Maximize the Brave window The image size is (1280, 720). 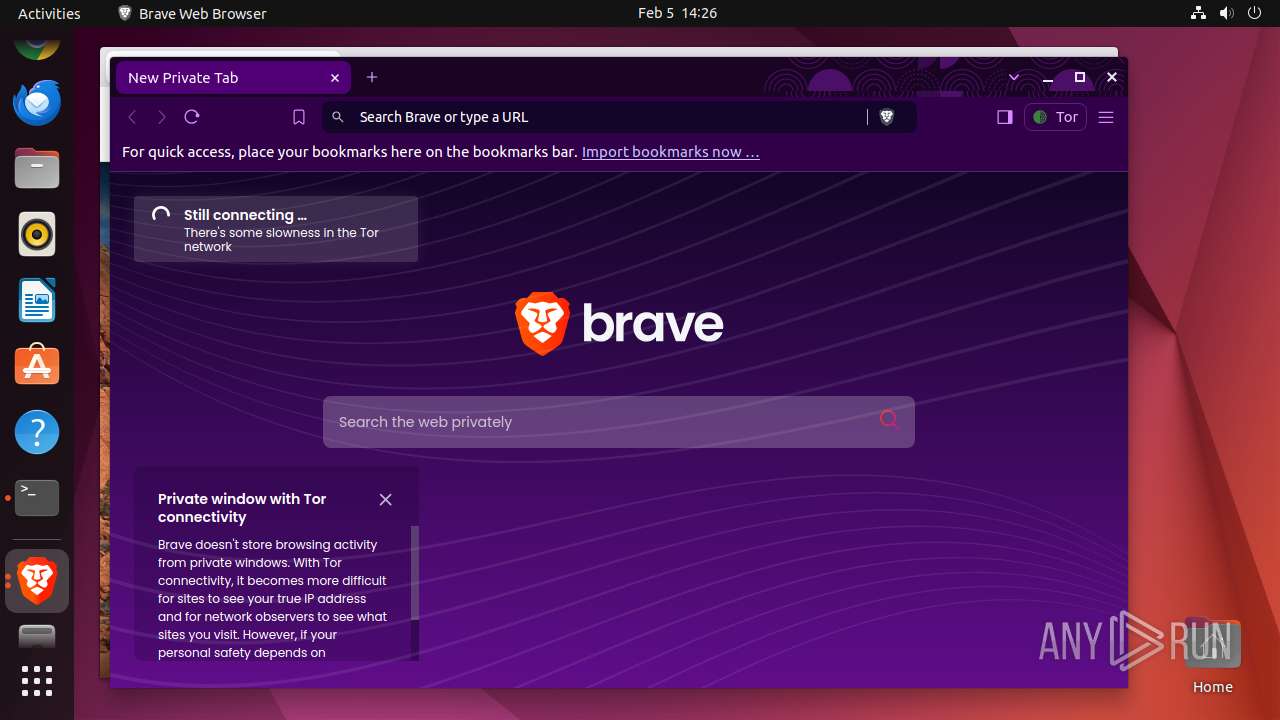[x=1080, y=77]
